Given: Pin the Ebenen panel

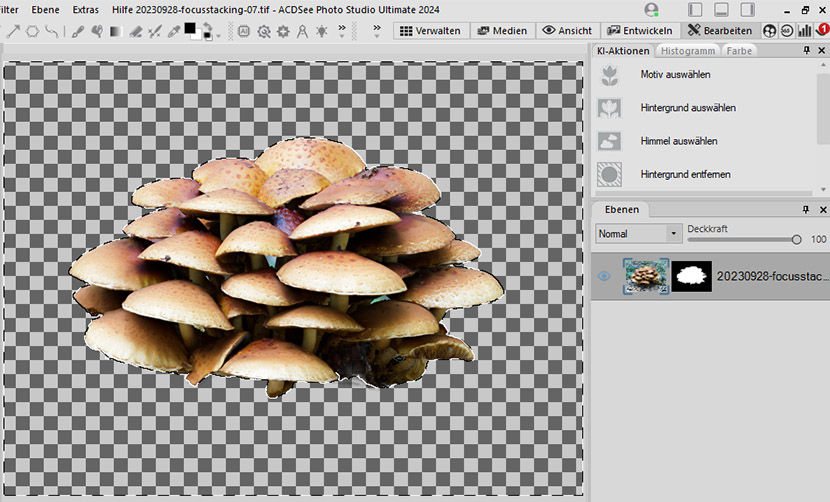Looking at the screenshot, I should (x=806, y=210).
